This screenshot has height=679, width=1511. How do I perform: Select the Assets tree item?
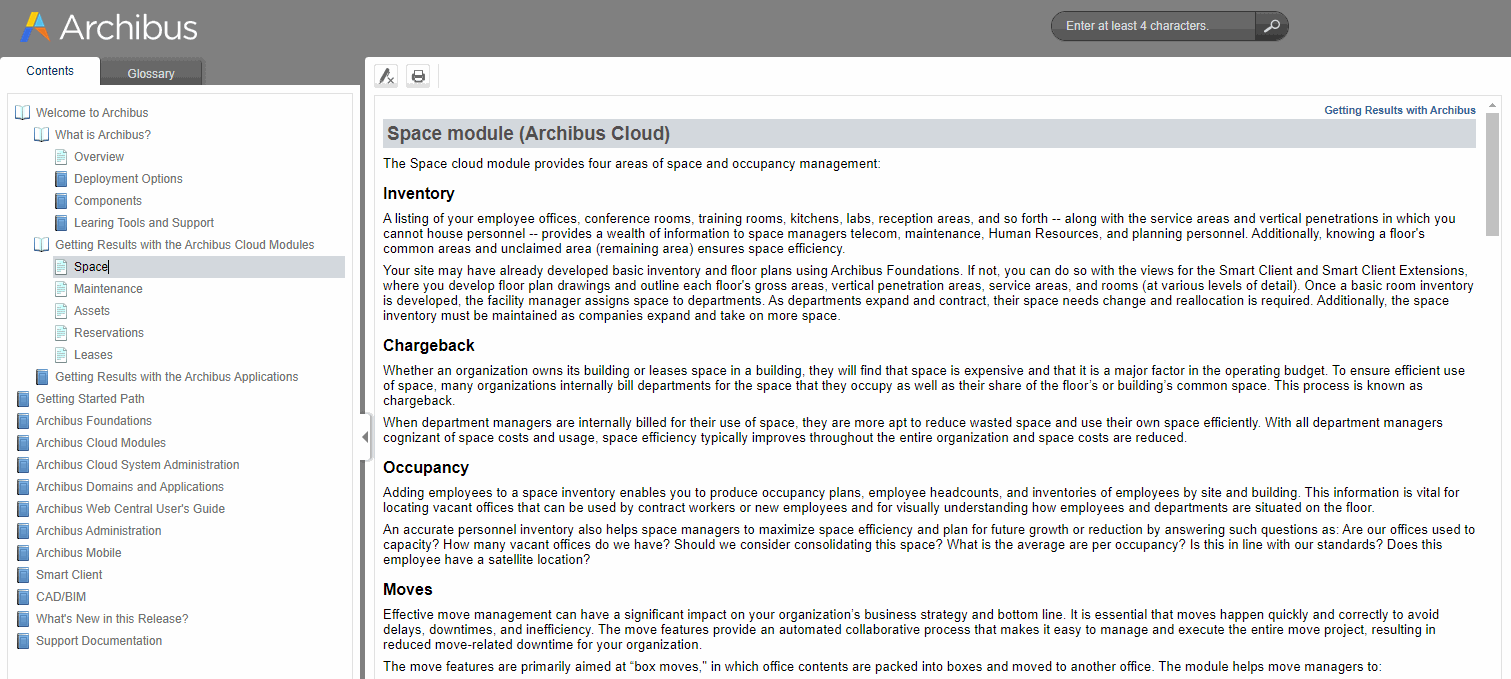[x=94, y=310]
